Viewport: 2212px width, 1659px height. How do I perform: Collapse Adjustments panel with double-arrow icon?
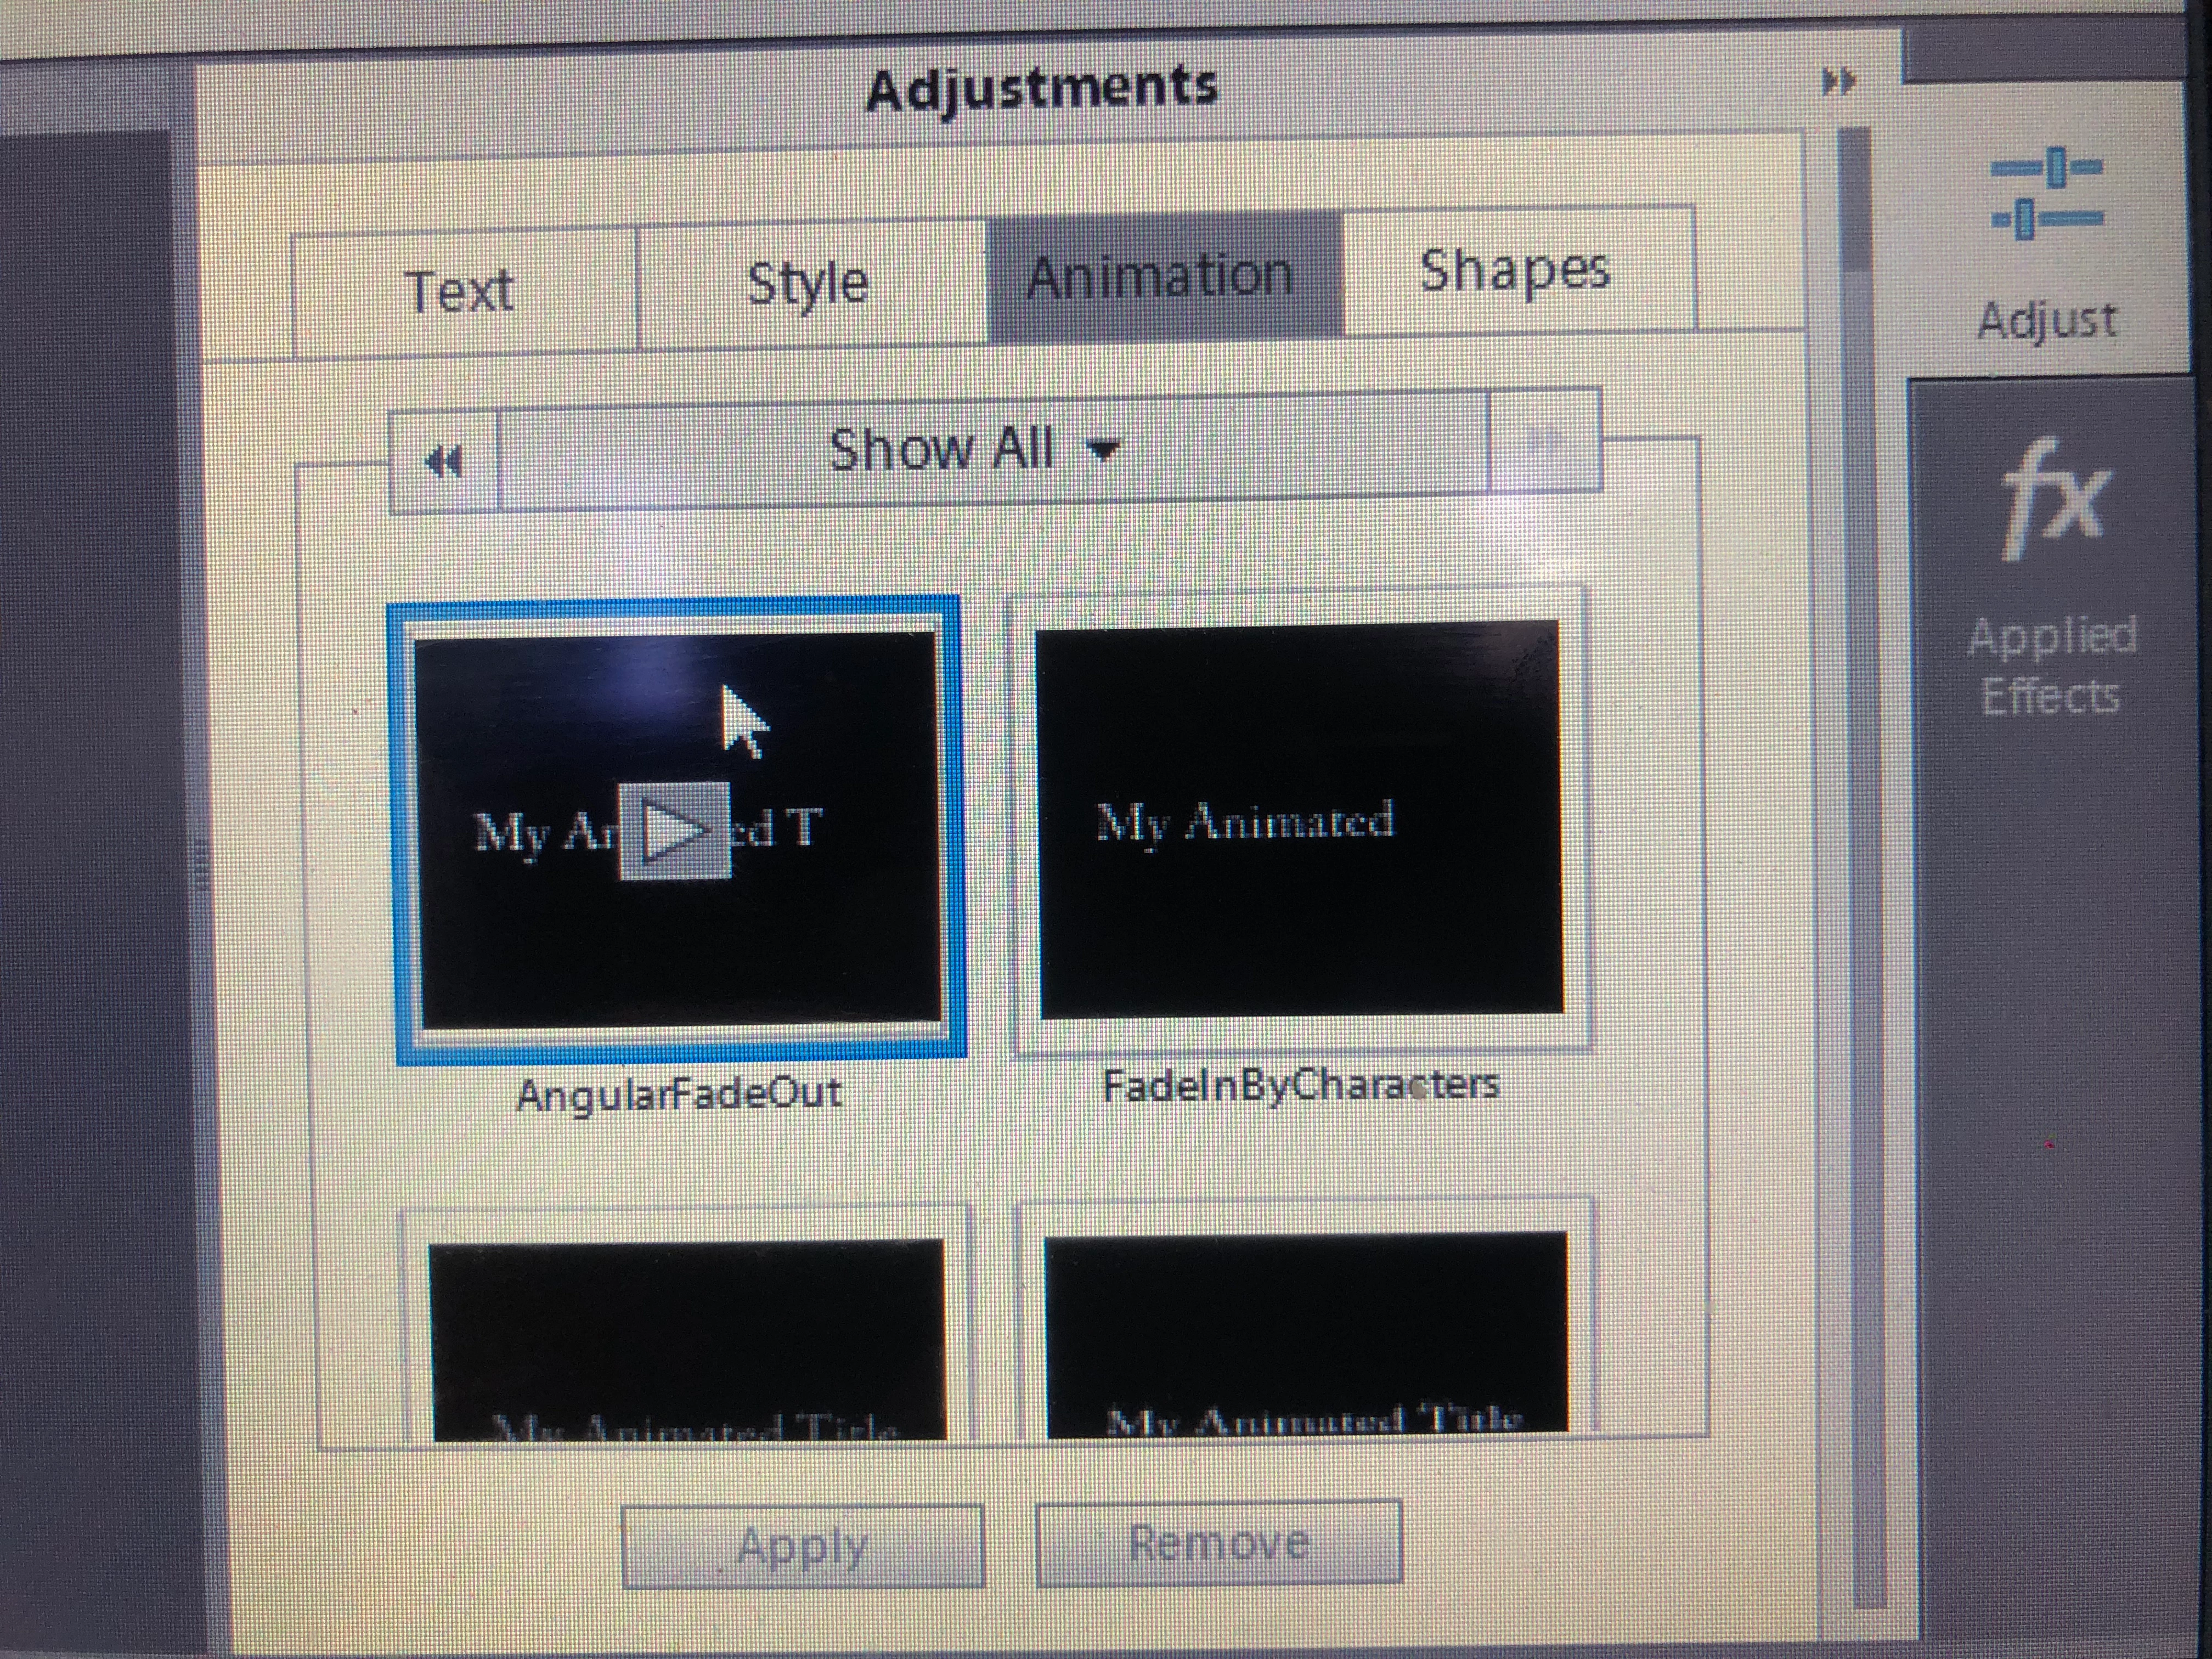coord(1838,82)
